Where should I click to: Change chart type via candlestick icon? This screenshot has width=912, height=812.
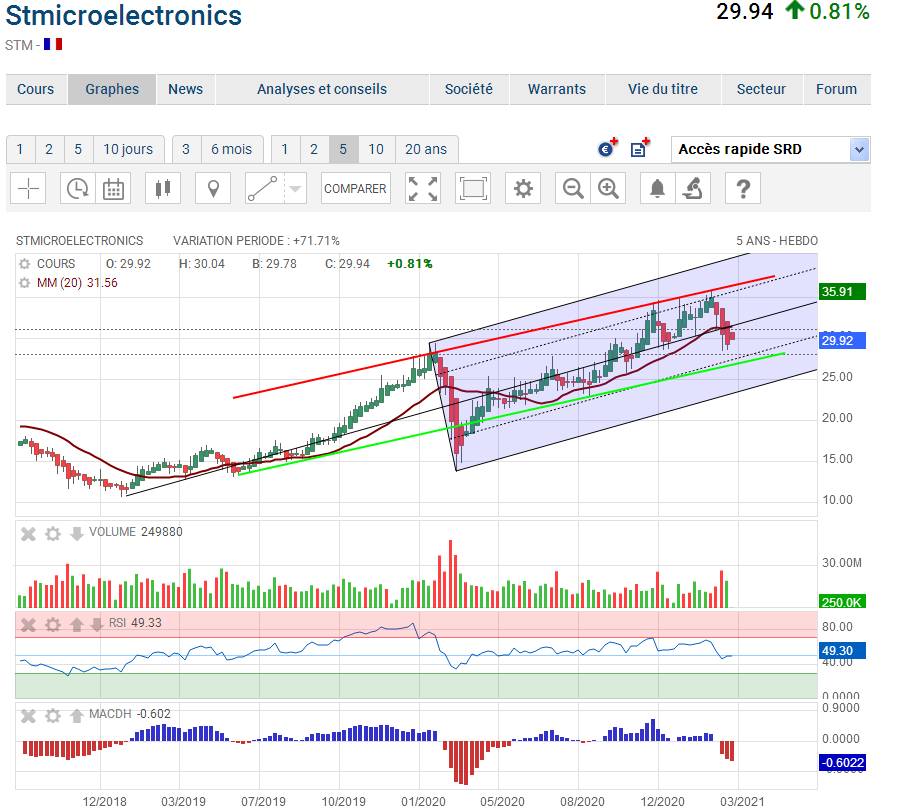[163, 188]
